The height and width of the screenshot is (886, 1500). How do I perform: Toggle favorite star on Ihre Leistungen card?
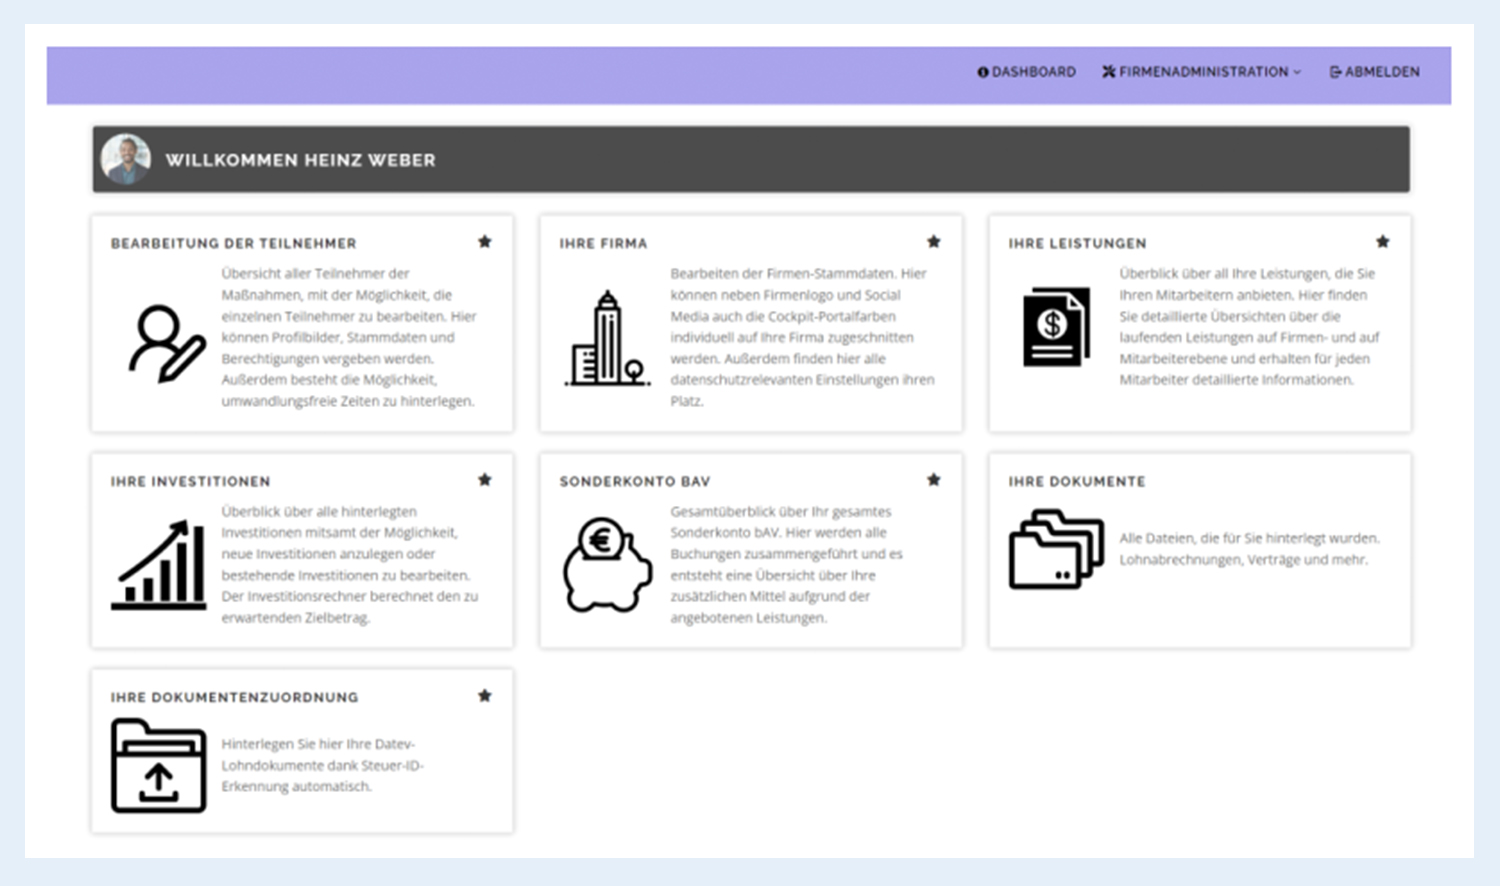click(1383, 242)
